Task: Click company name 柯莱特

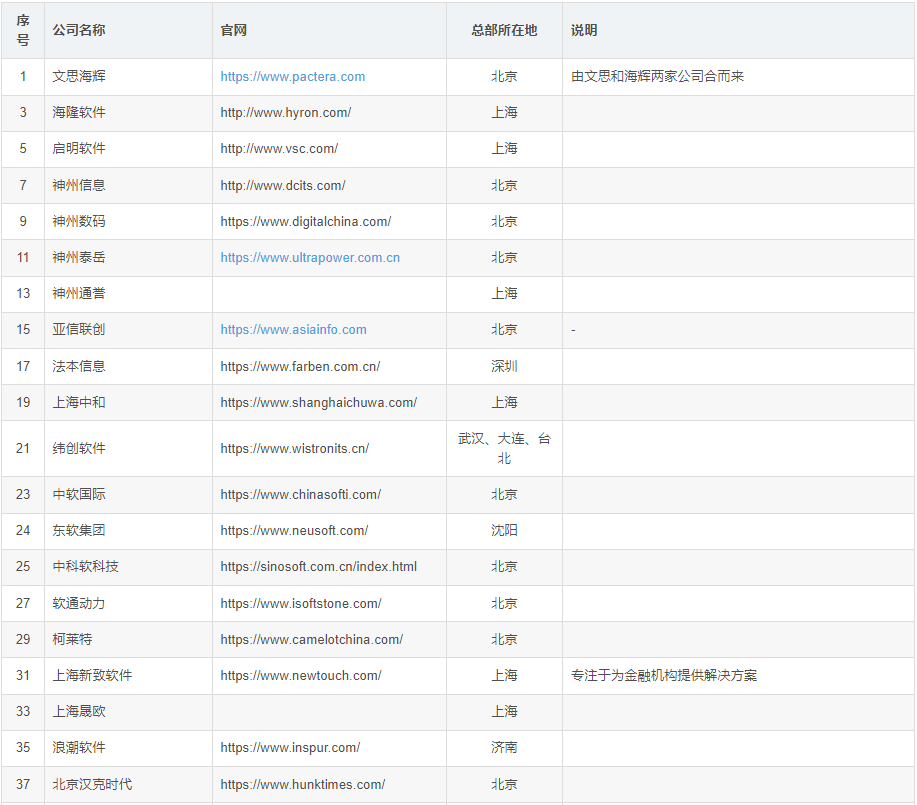Action: pyautogui.click(x=73, y=640)
